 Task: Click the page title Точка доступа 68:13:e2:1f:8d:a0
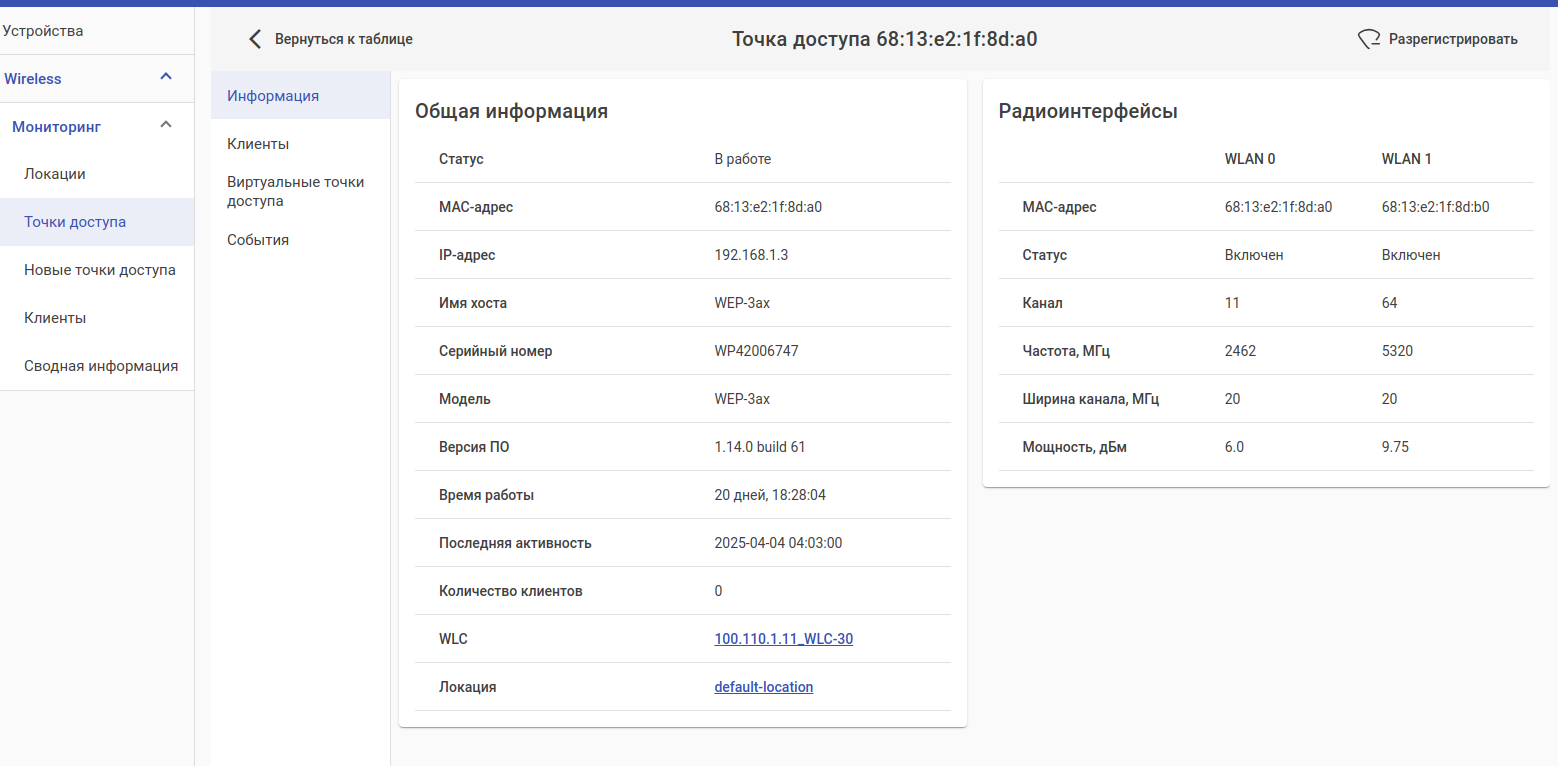click(x=884, y=39)
